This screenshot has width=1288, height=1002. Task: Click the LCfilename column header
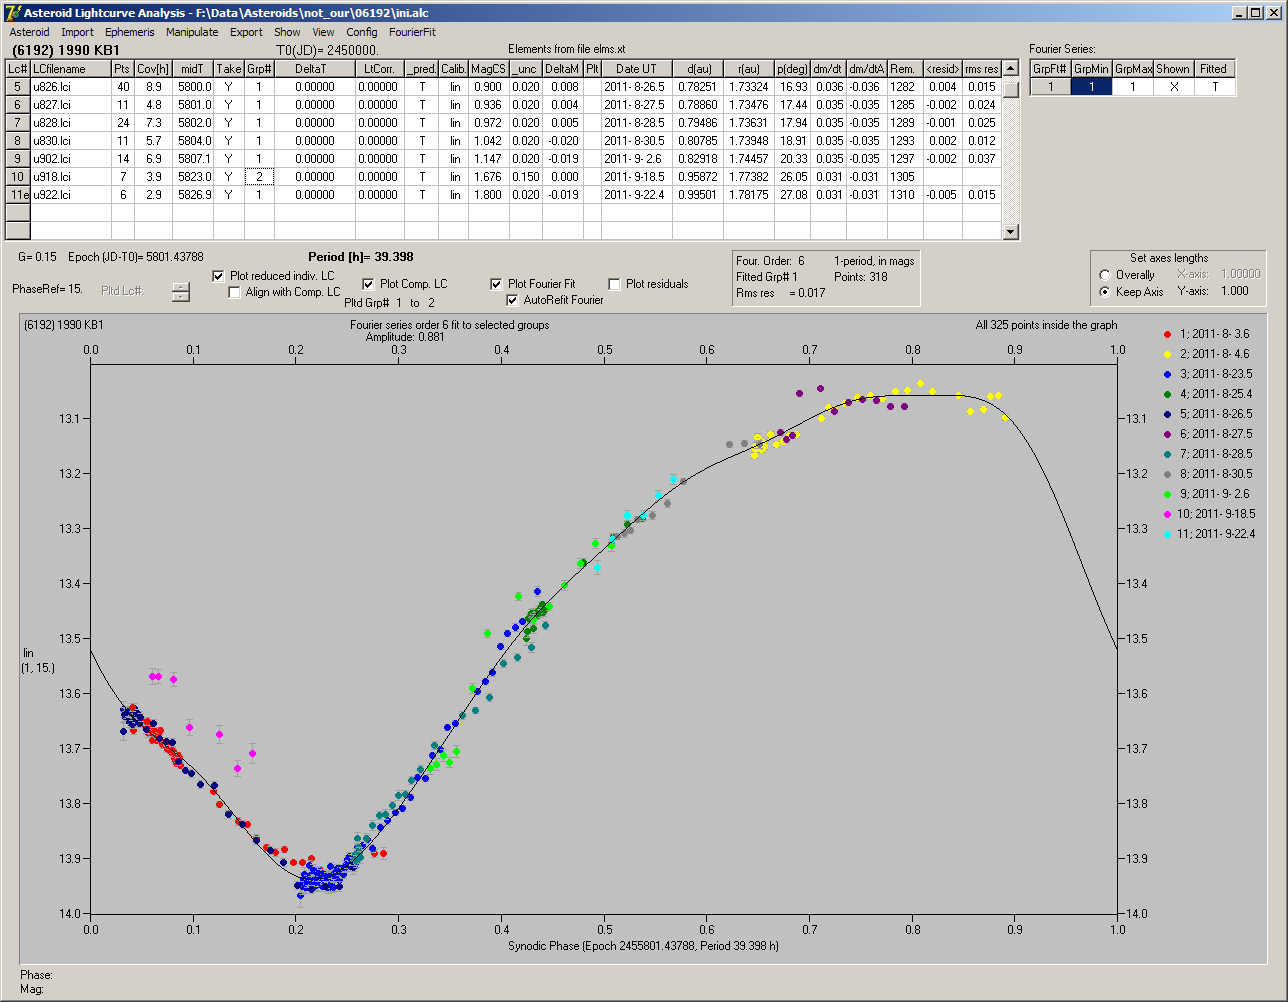[x=70, y=69]
